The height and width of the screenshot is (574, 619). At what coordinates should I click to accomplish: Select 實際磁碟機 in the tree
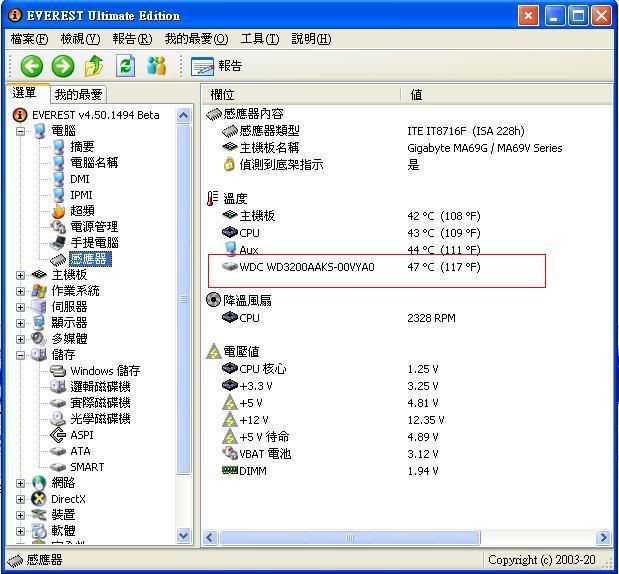coord(100,403)
